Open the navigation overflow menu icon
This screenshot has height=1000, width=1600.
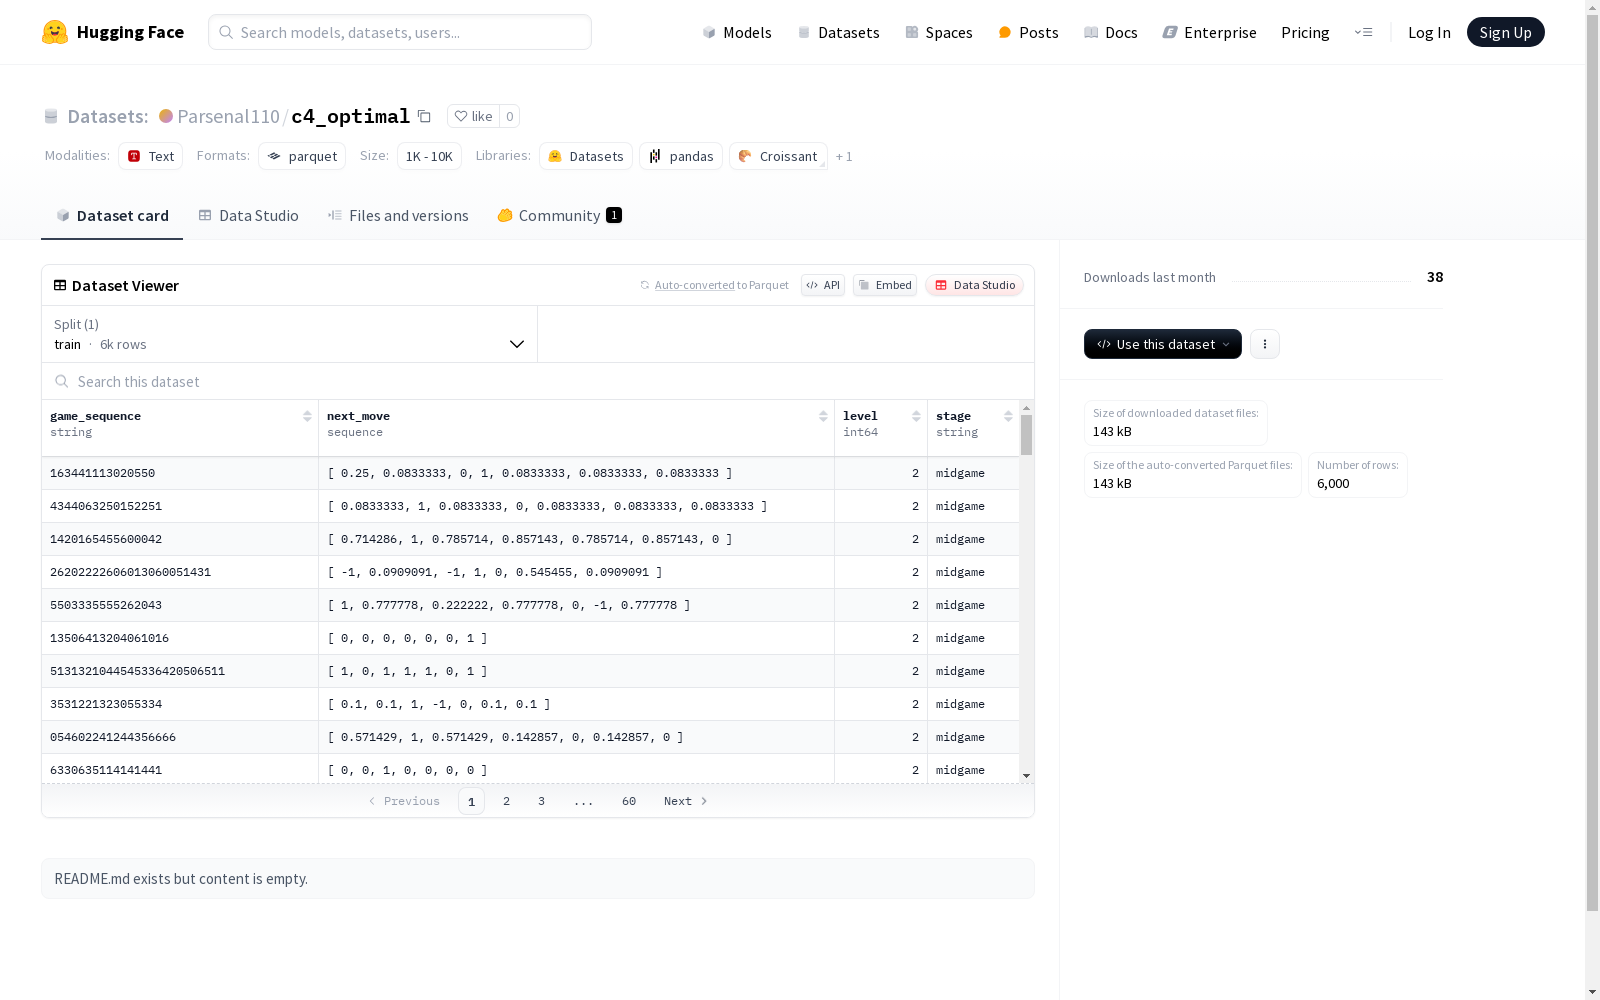click(x=1363, y=32)
